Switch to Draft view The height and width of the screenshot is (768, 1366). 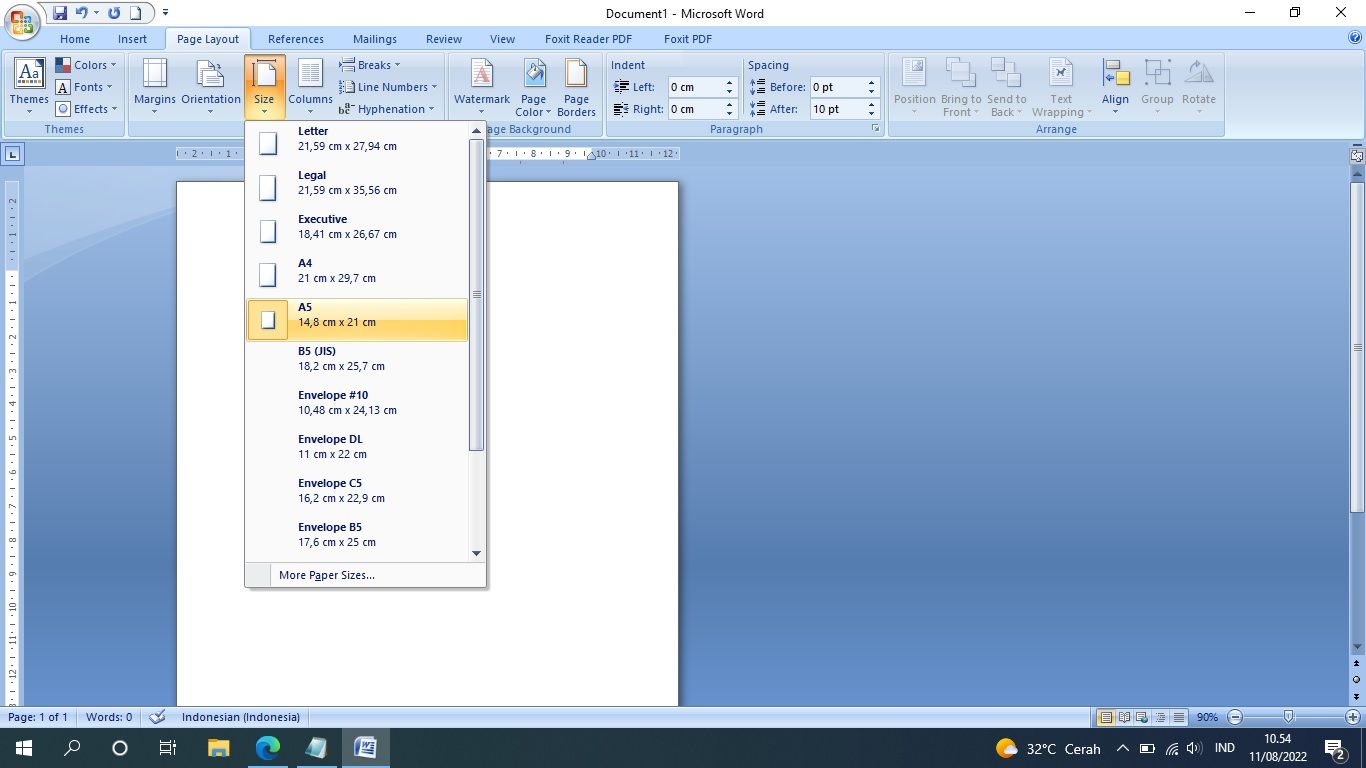click(1179, 717)
